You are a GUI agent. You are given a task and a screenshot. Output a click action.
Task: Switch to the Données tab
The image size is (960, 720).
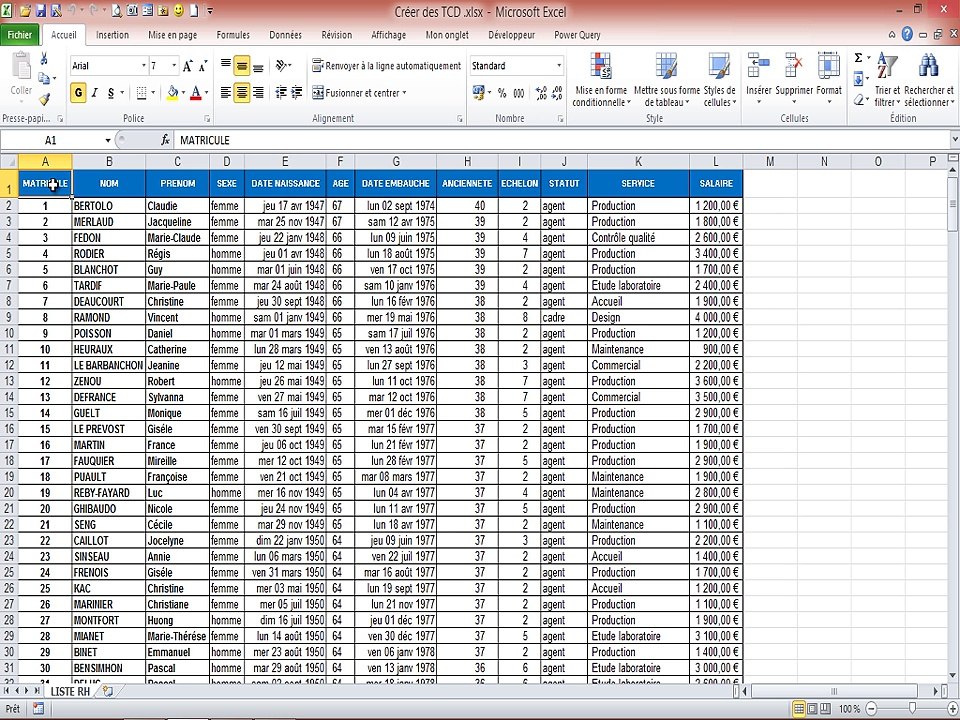pyautogui.click(x=285, y=35)
